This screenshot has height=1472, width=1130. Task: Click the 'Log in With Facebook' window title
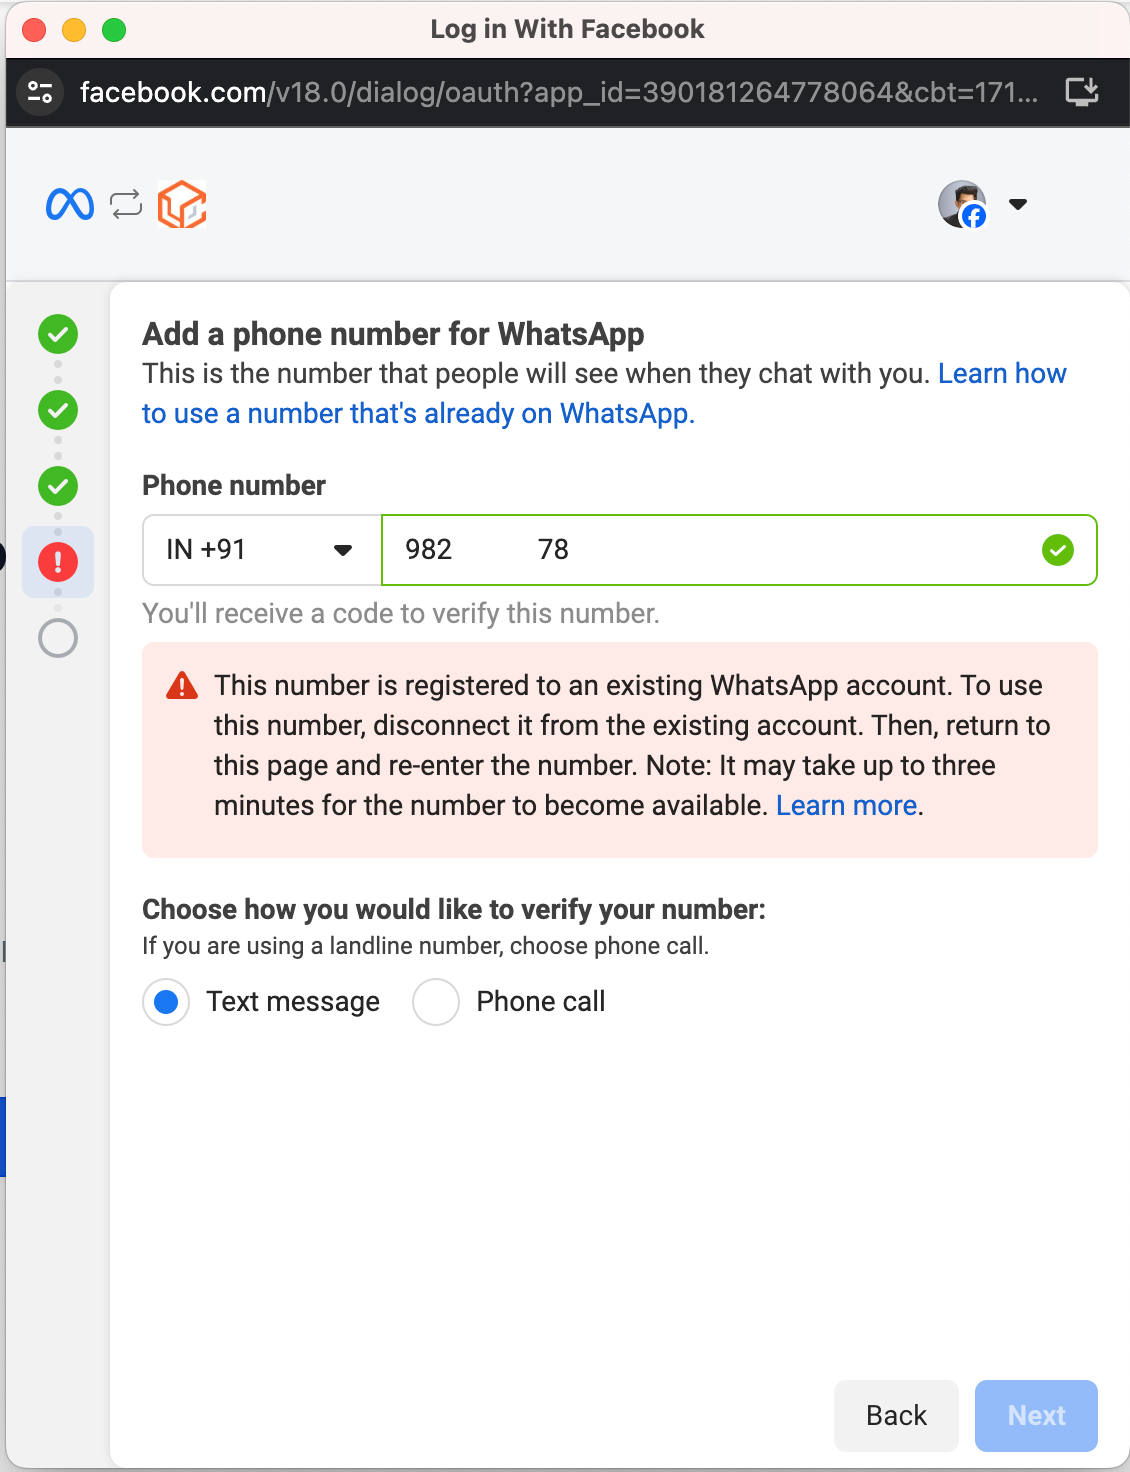pyautogui.click(x=567, y=29)
